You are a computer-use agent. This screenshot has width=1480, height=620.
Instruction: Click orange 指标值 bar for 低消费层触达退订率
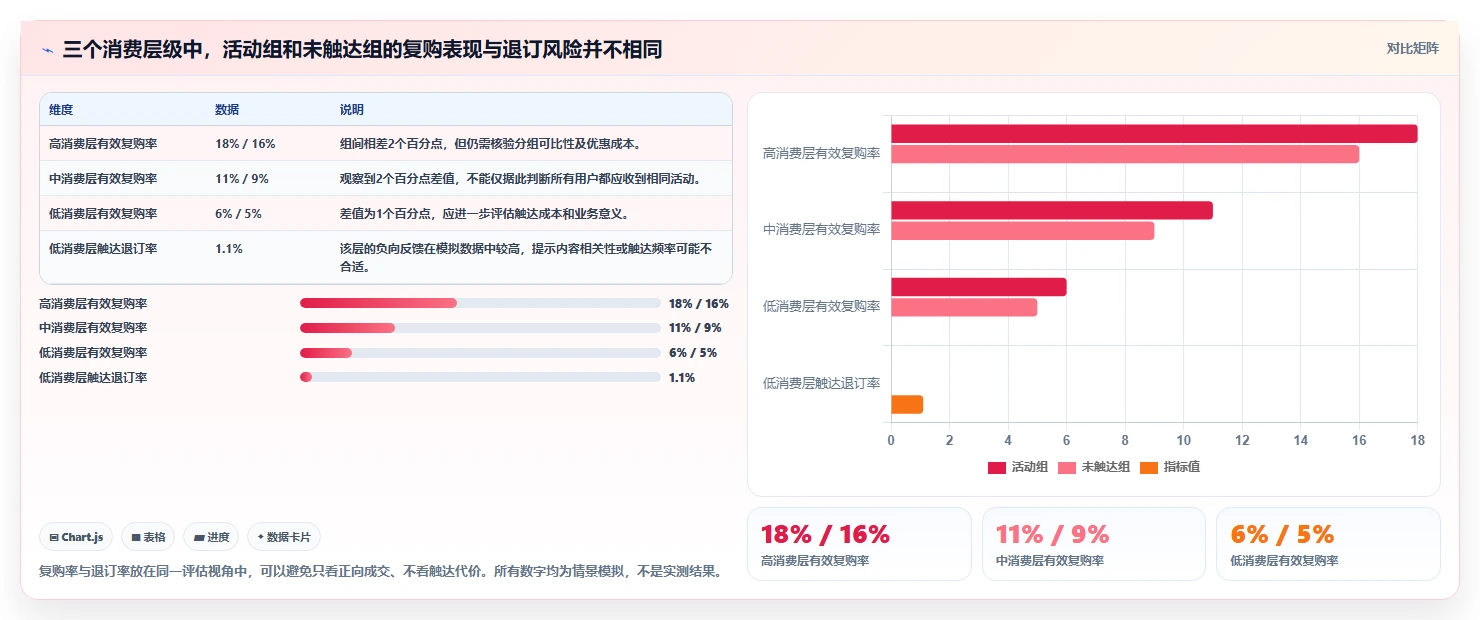coord(907,404)
